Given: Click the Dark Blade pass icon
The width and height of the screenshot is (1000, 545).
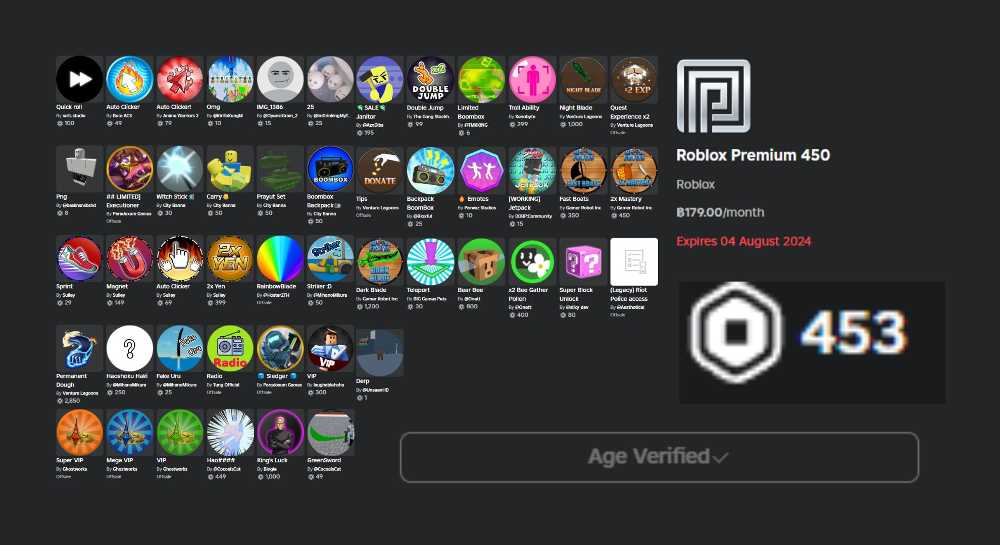Looking at the screenshot, I should [380, 262].
